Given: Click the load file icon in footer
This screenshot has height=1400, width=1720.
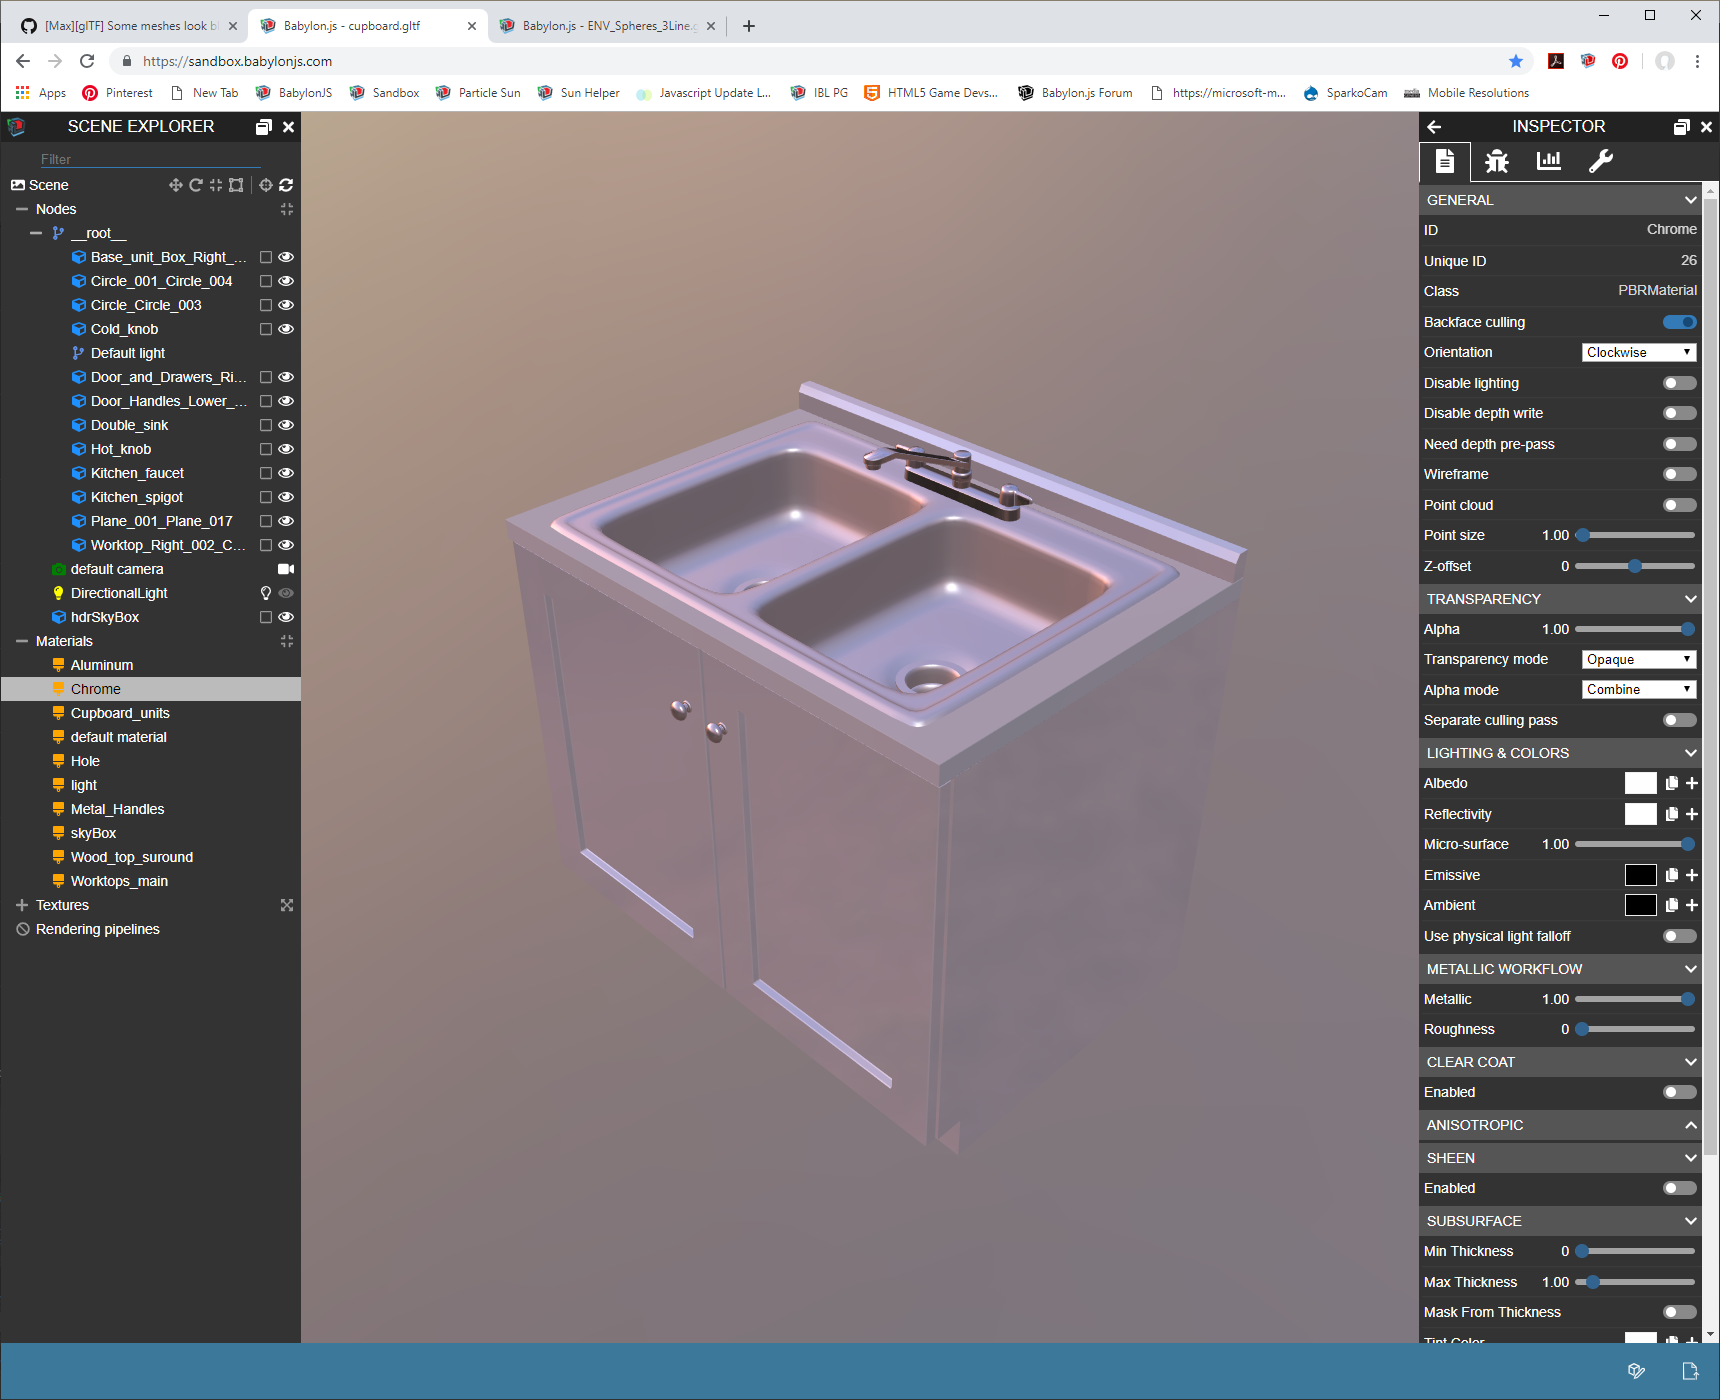Looking at the screenshot, I should (x=1690, y=1371).
